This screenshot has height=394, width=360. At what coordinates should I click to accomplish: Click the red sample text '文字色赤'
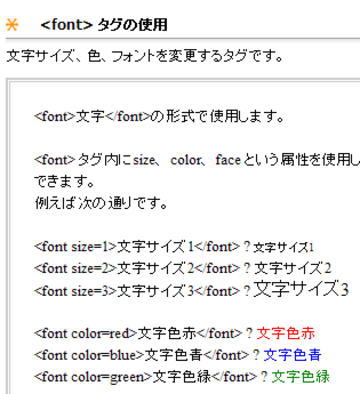(x=286, y=333)
